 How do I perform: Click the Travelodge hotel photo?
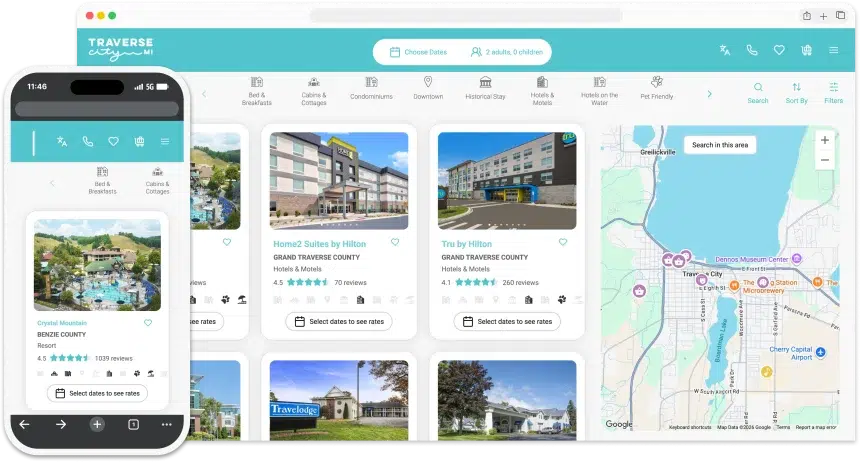point(339,400)
